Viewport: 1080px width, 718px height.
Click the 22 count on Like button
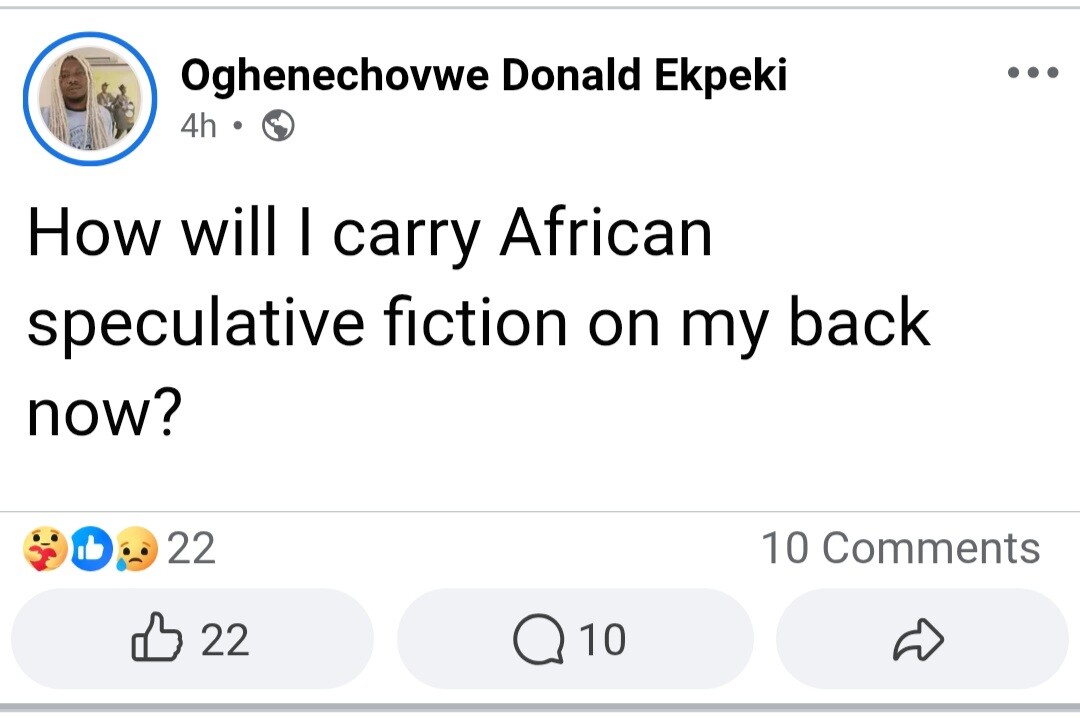click(225, 640)
